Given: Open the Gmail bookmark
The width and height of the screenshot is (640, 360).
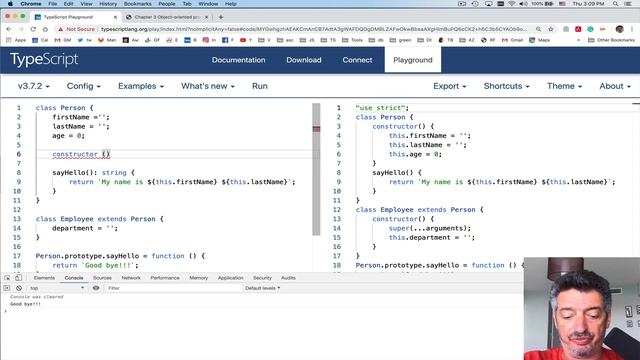Looking at the screenshot, I should pos(512,40).
